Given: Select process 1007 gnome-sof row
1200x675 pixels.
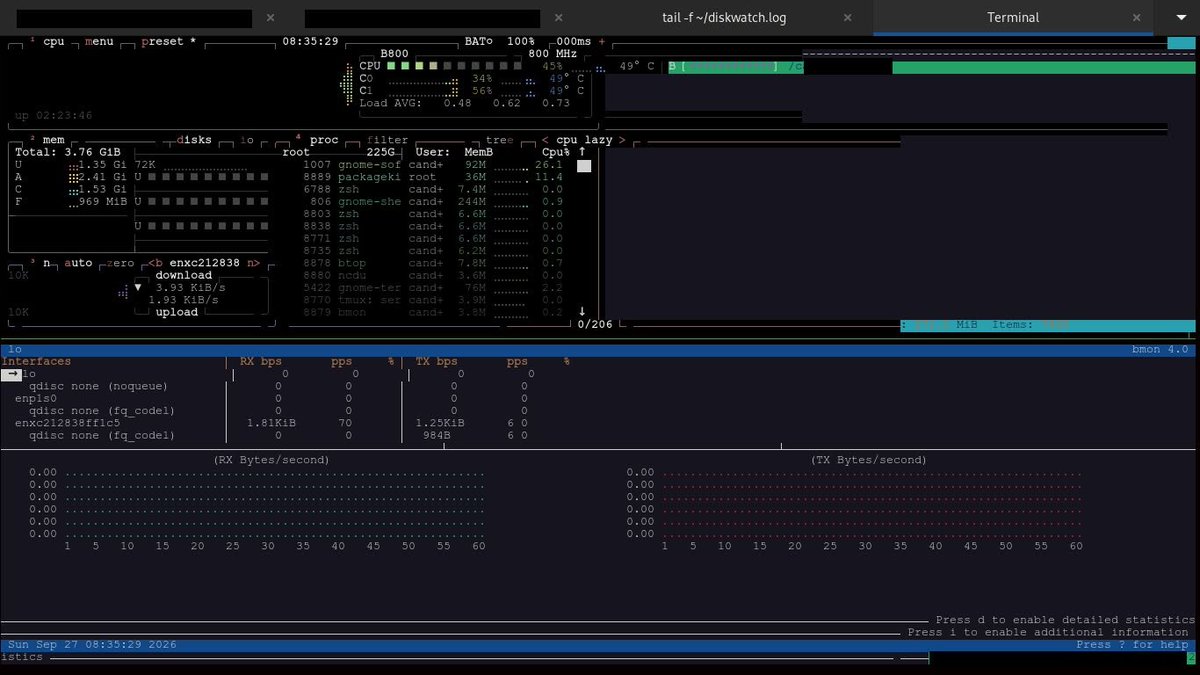Looking at the screenshot, I should (x=433, y=164).
